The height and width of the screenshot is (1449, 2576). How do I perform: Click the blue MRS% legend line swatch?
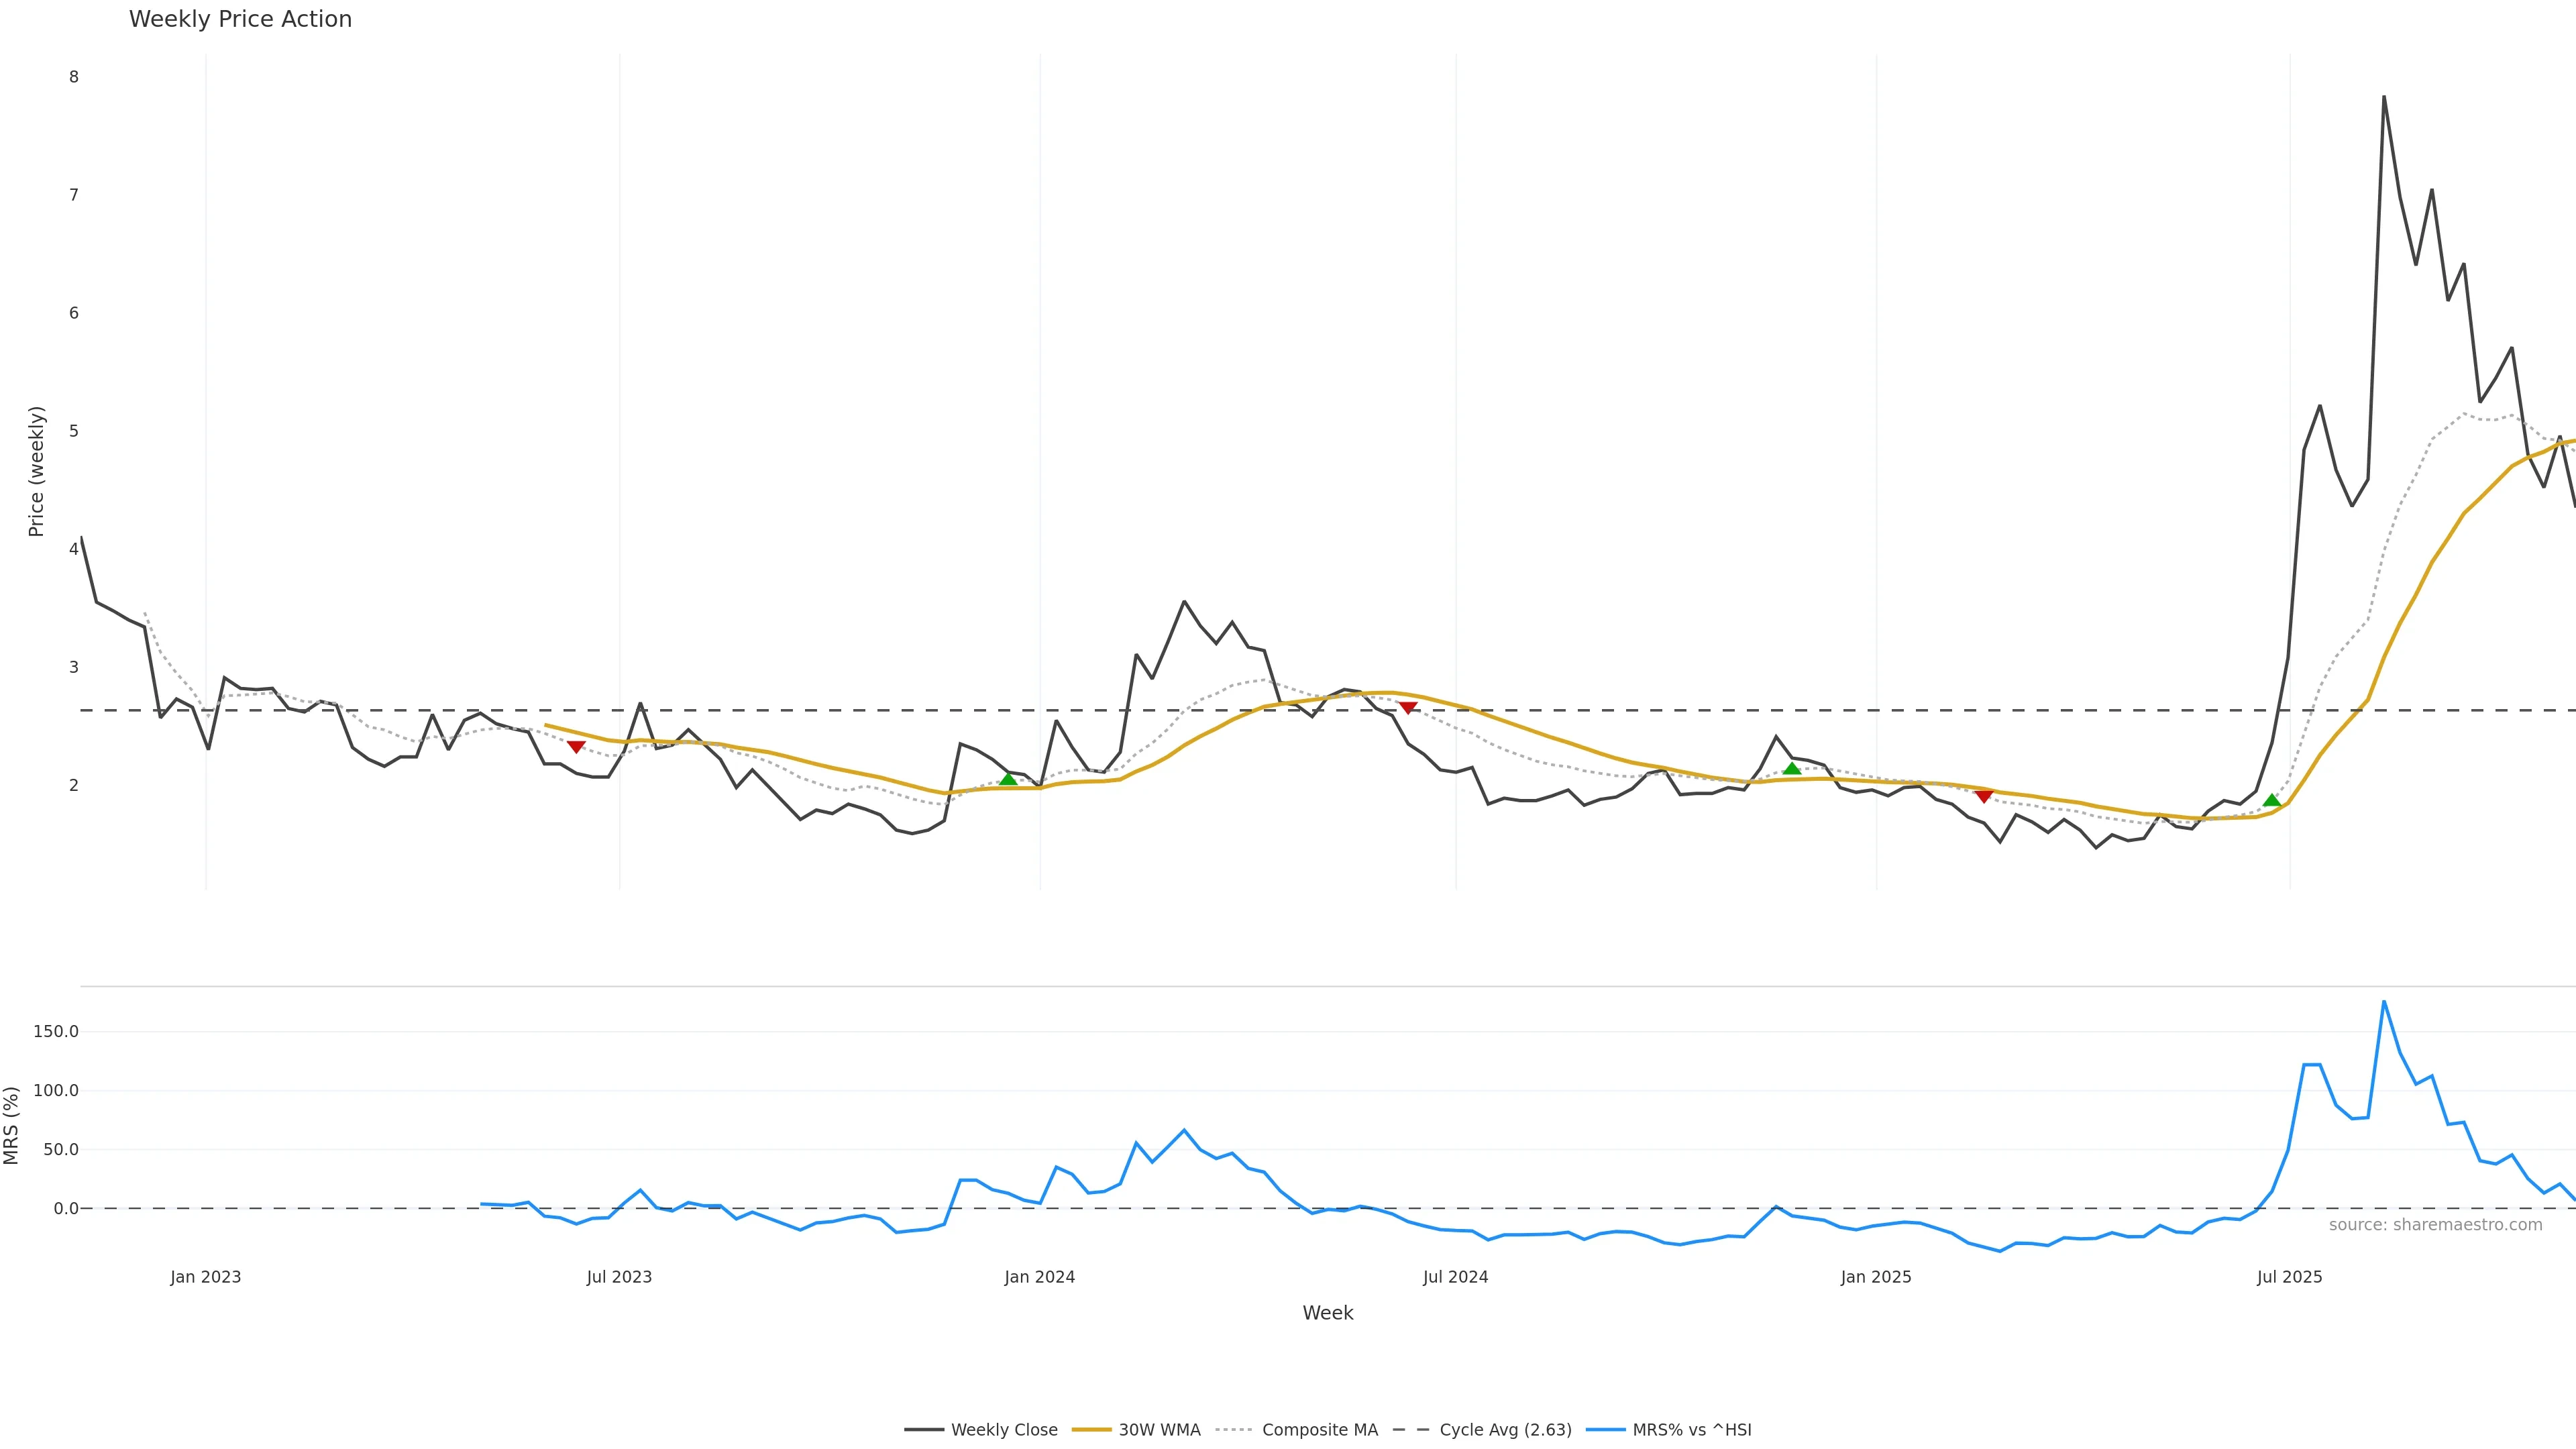(x=1606, y=1430)
